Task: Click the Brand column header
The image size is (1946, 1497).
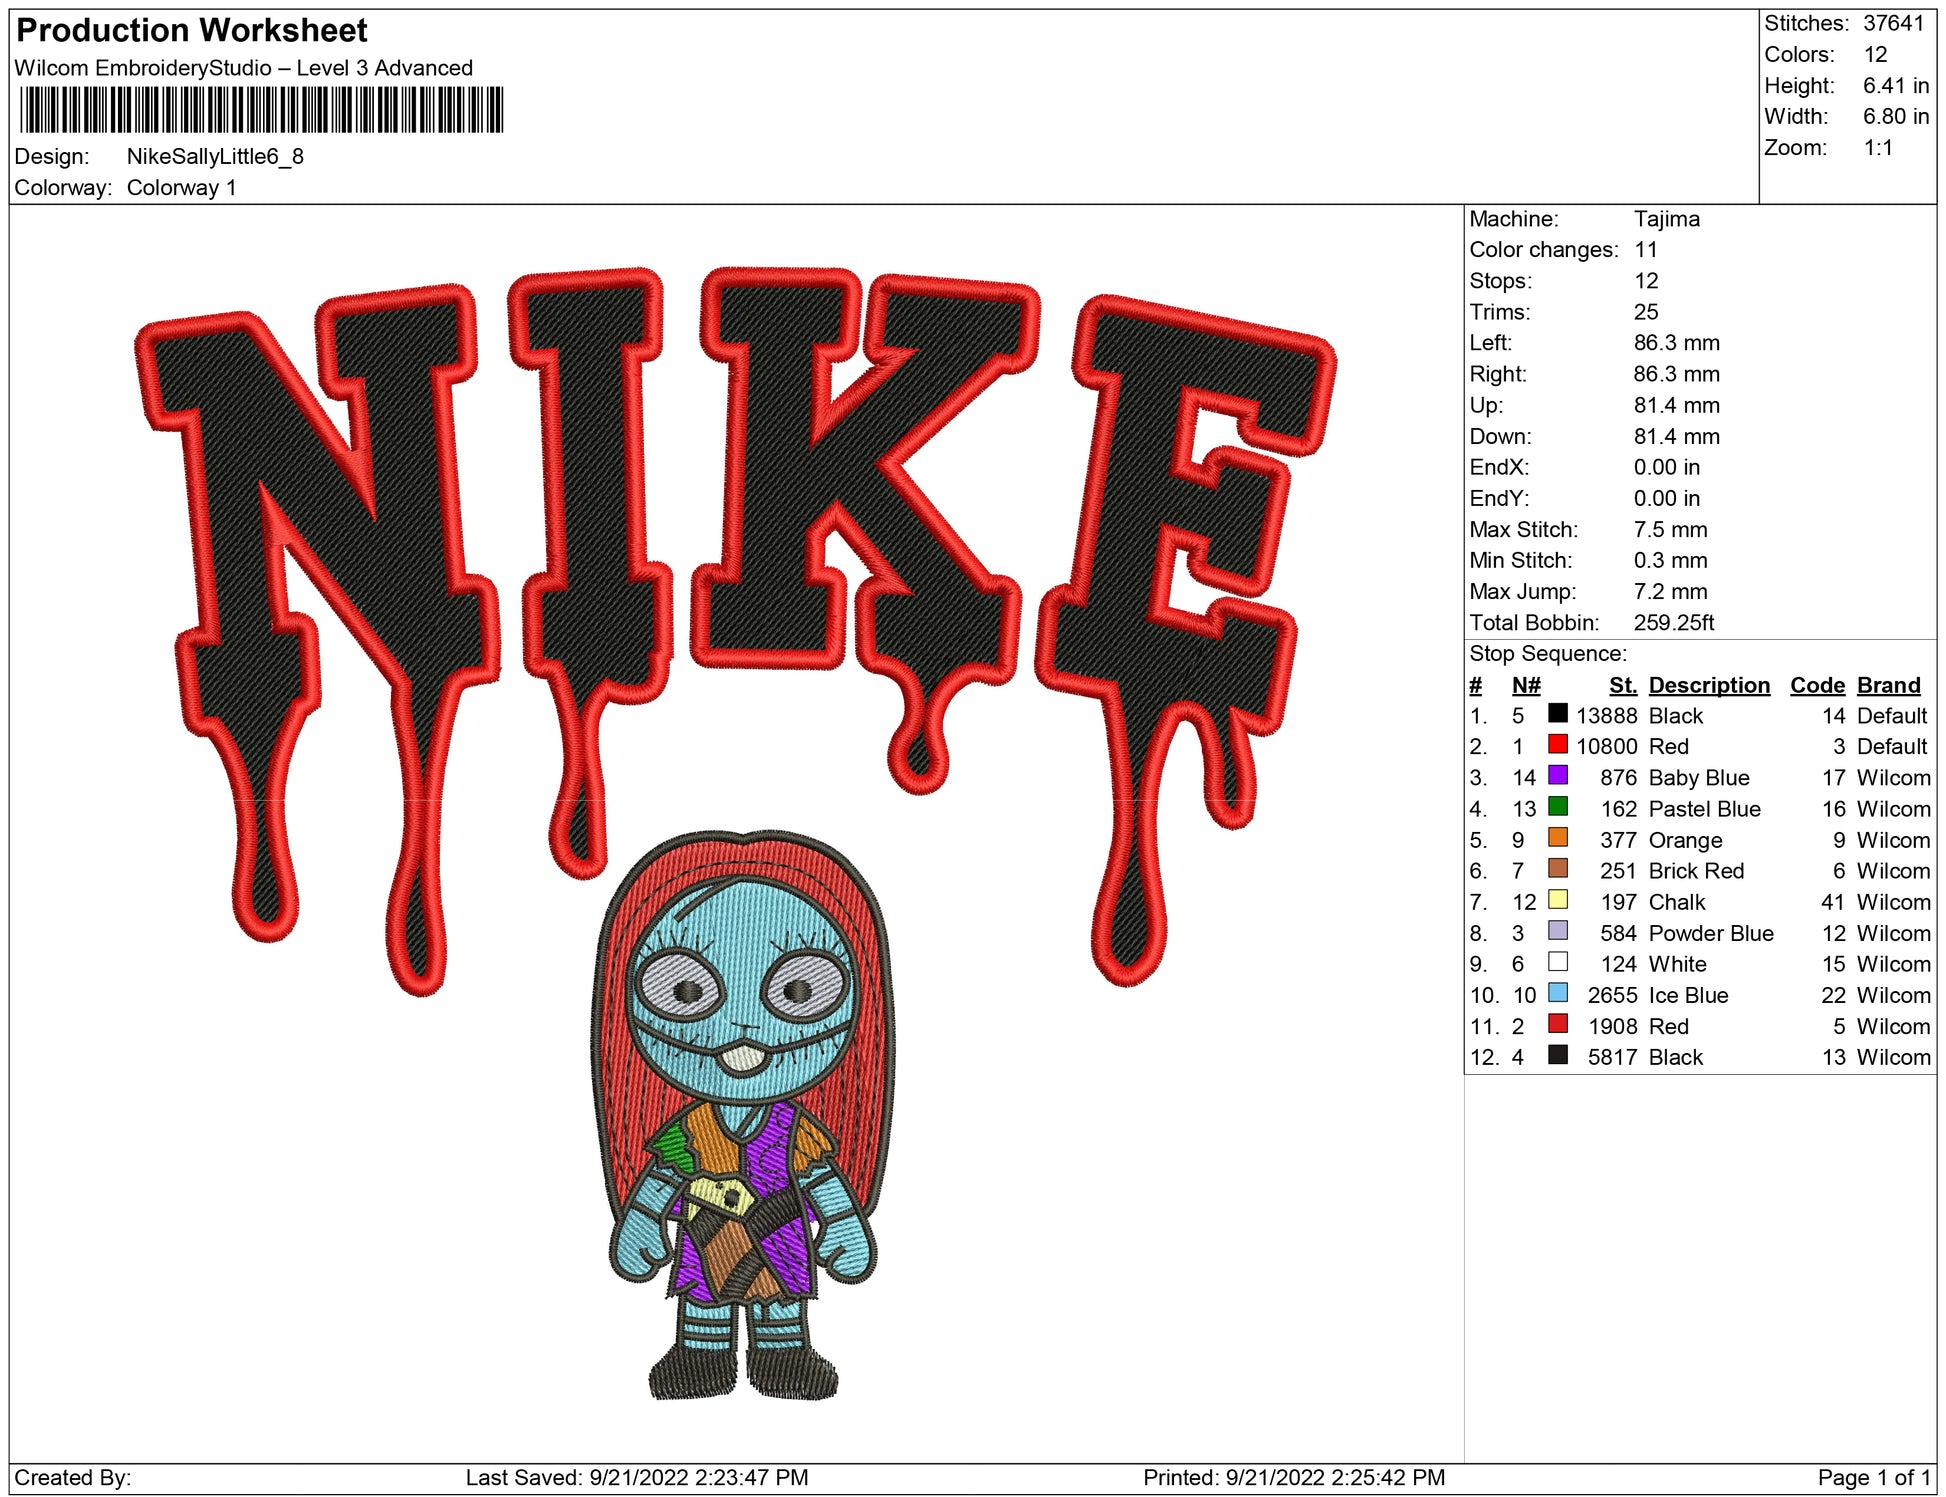Action: coord(1888,685)
